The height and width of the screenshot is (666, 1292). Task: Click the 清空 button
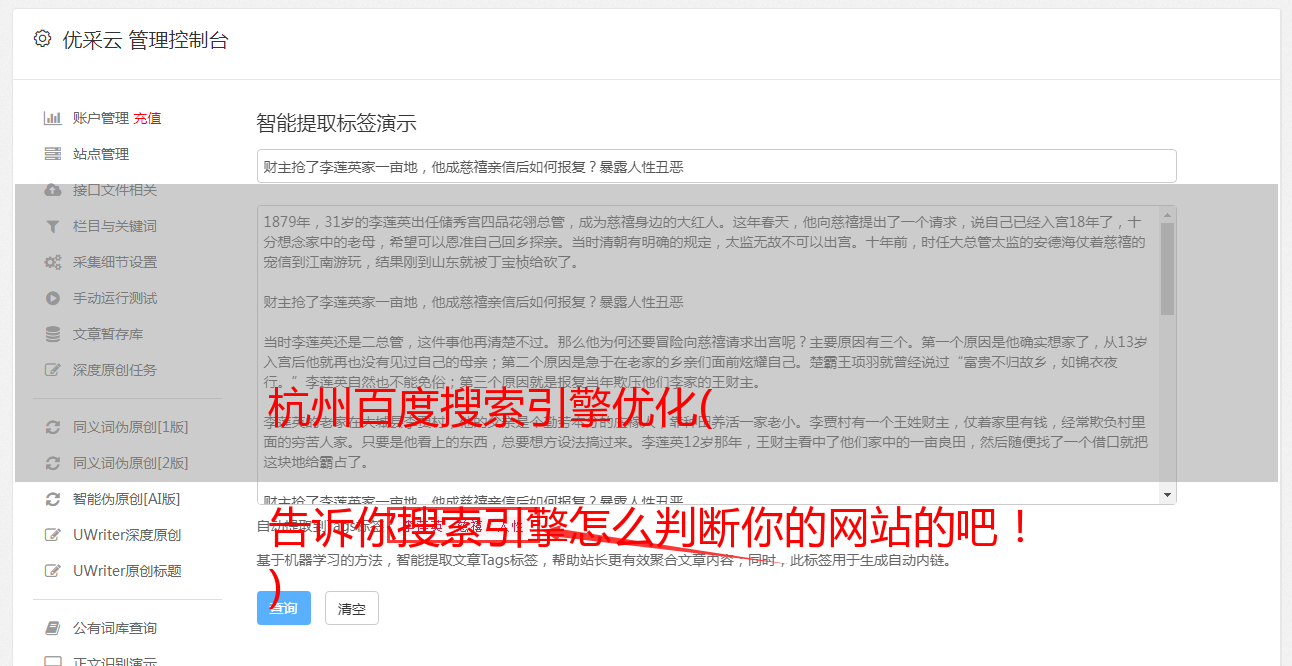(352, 608)
